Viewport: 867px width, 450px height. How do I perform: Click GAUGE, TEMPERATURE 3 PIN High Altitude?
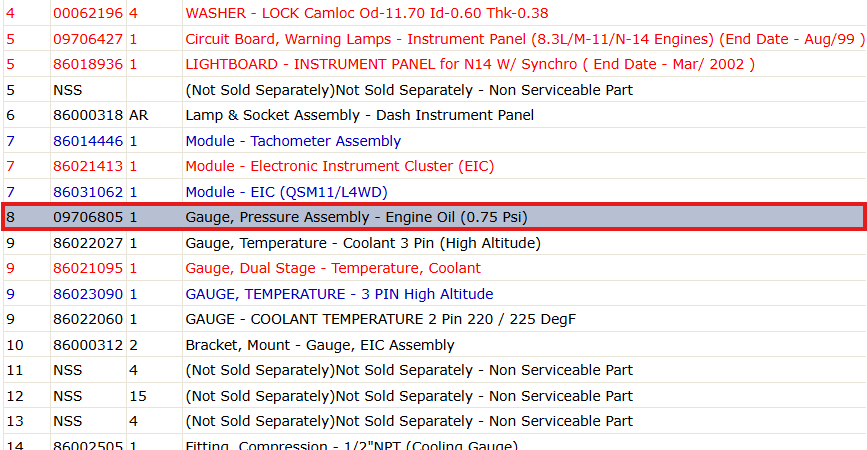click(339, 294)
